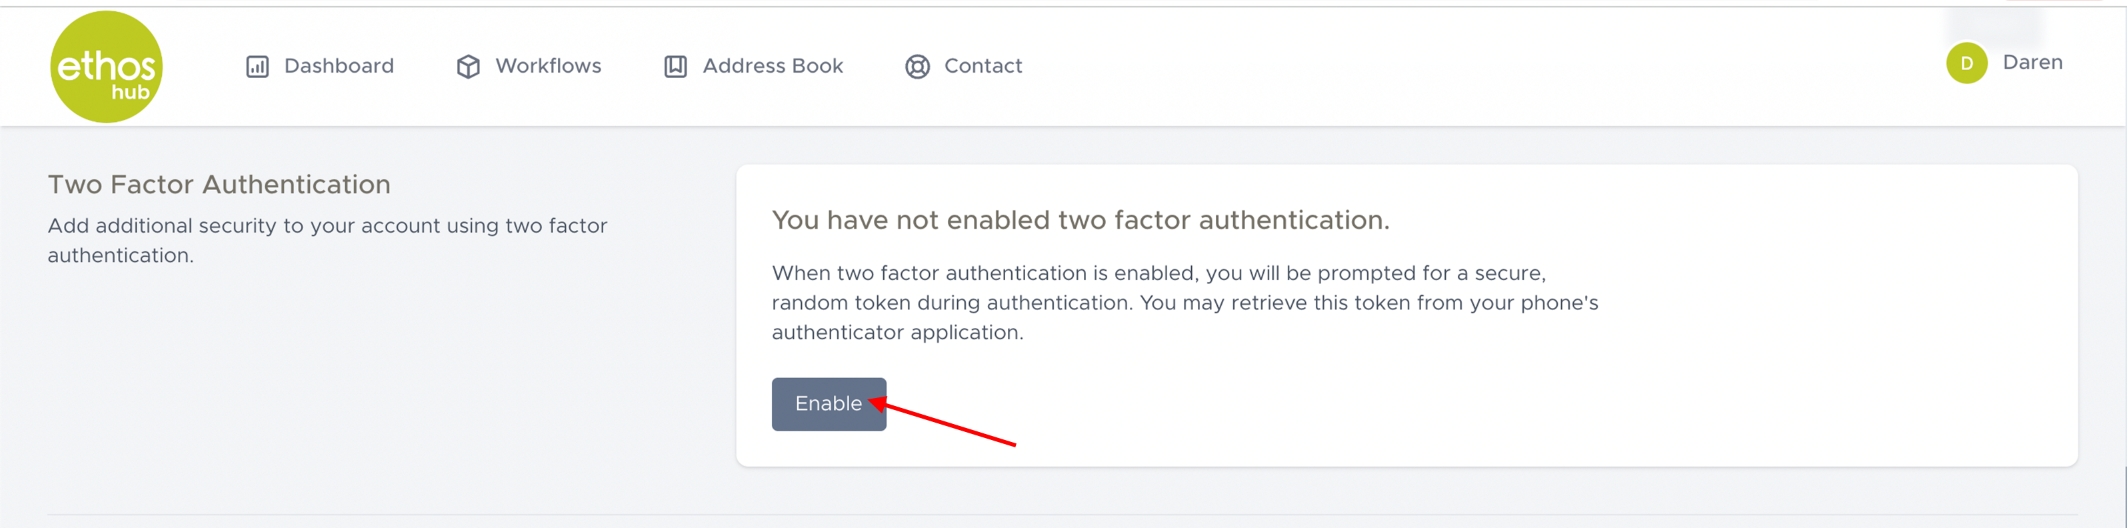
Task: Click the Address Book bookmark icon
Action: pyautogui.click(x=676, y=66)
